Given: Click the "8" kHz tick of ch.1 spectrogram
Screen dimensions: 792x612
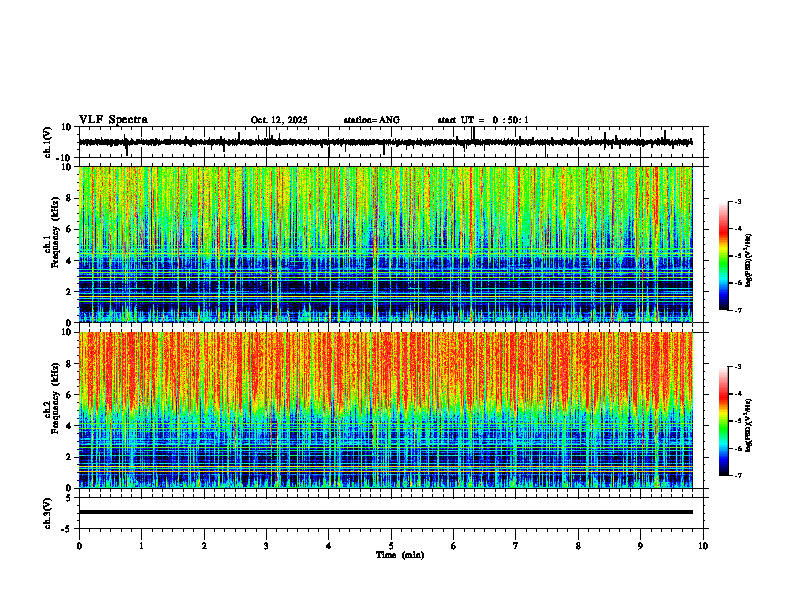Looking at the screenshot, I should coord(69,198).
